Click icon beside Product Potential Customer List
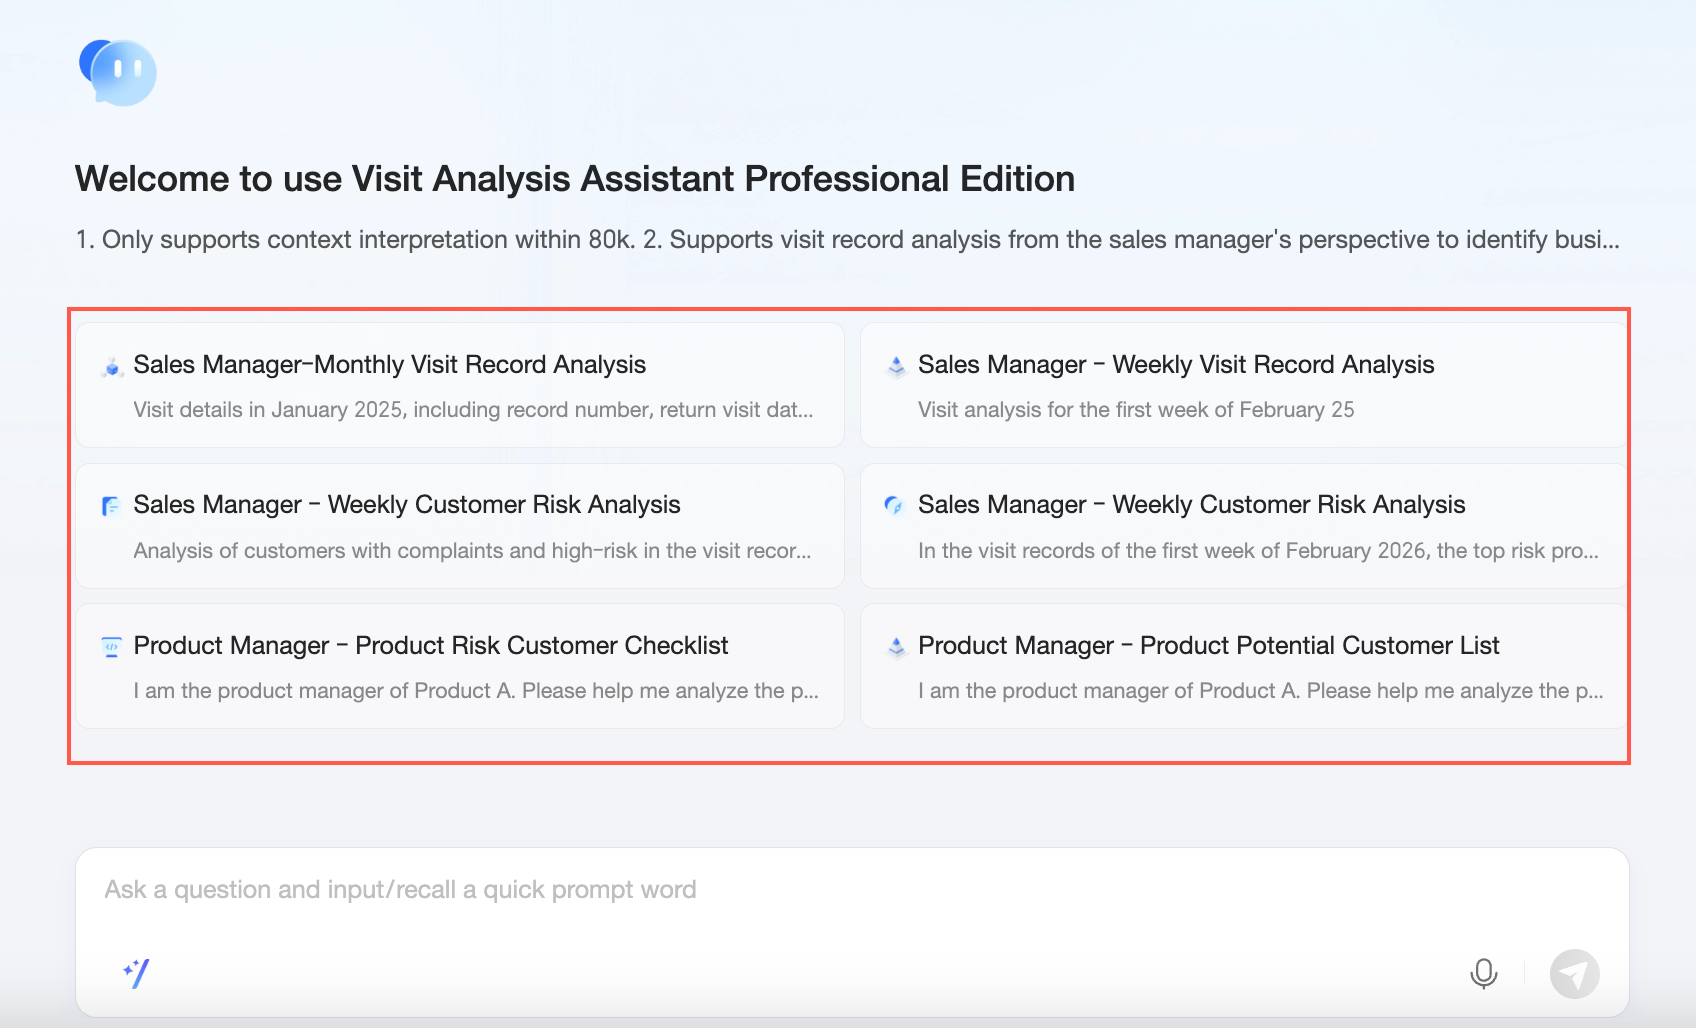Screen dimensions: 1696x1028 tap(896, 647)
